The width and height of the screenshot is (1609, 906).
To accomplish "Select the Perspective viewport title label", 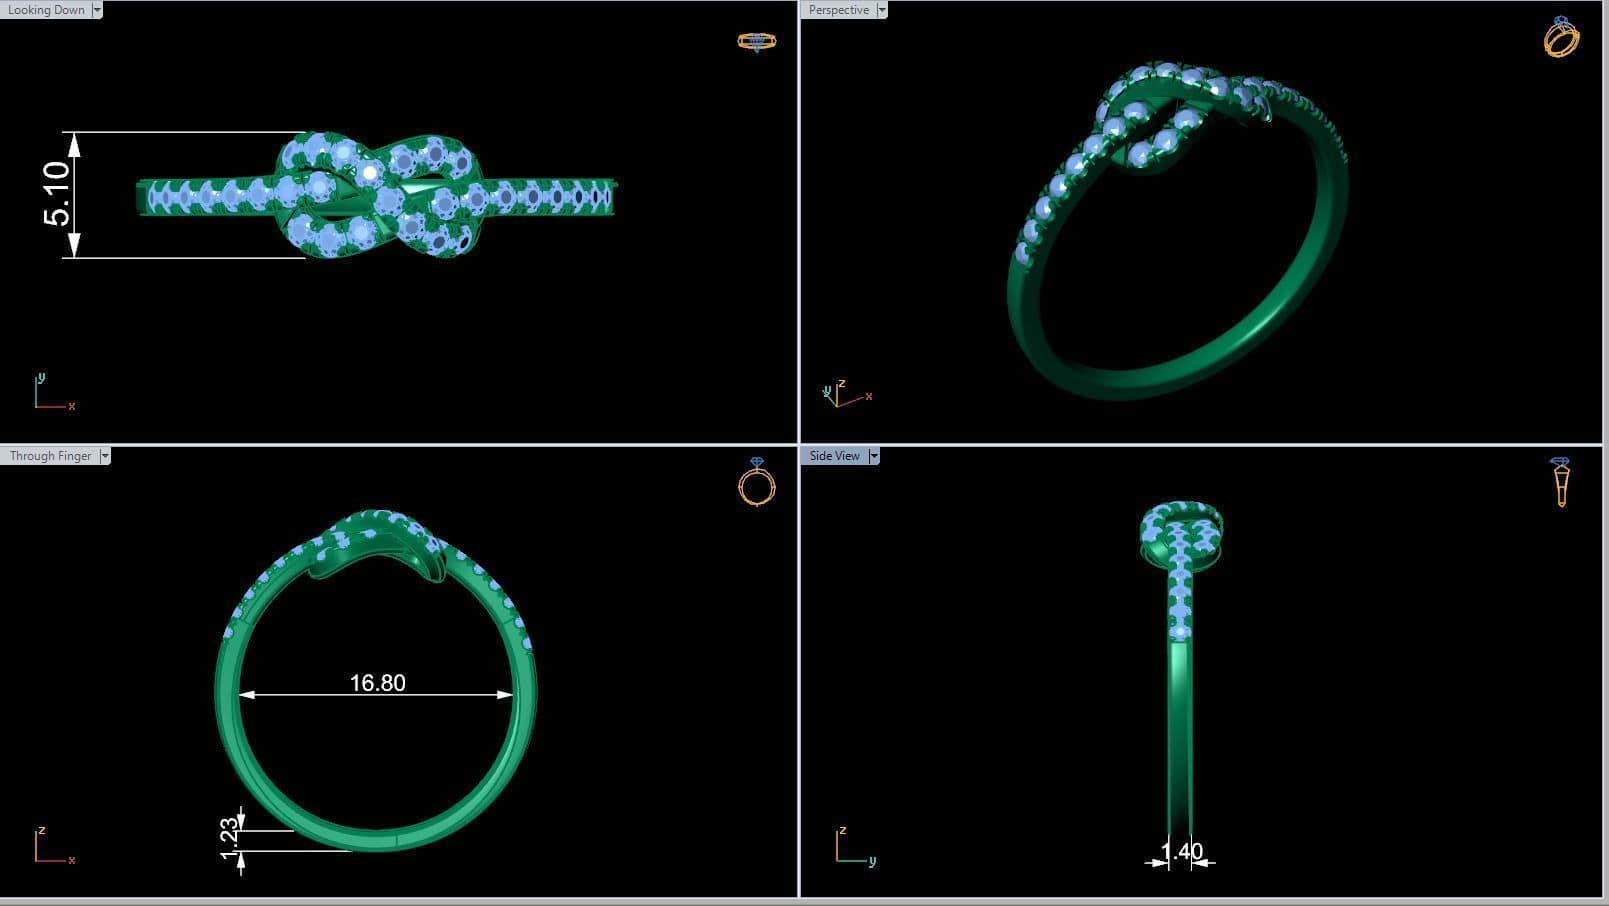I will click(838, 10).
